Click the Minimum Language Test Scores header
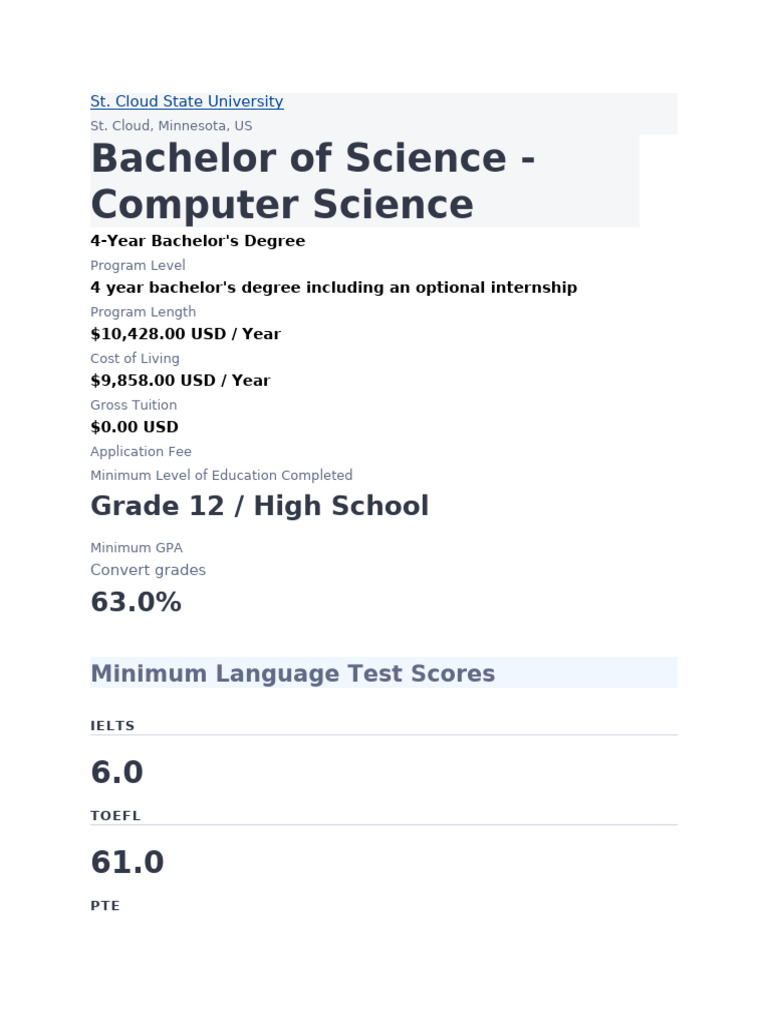Image resolution: width=768 pixels, height=1024 pixels. click(x=293, y=674)
